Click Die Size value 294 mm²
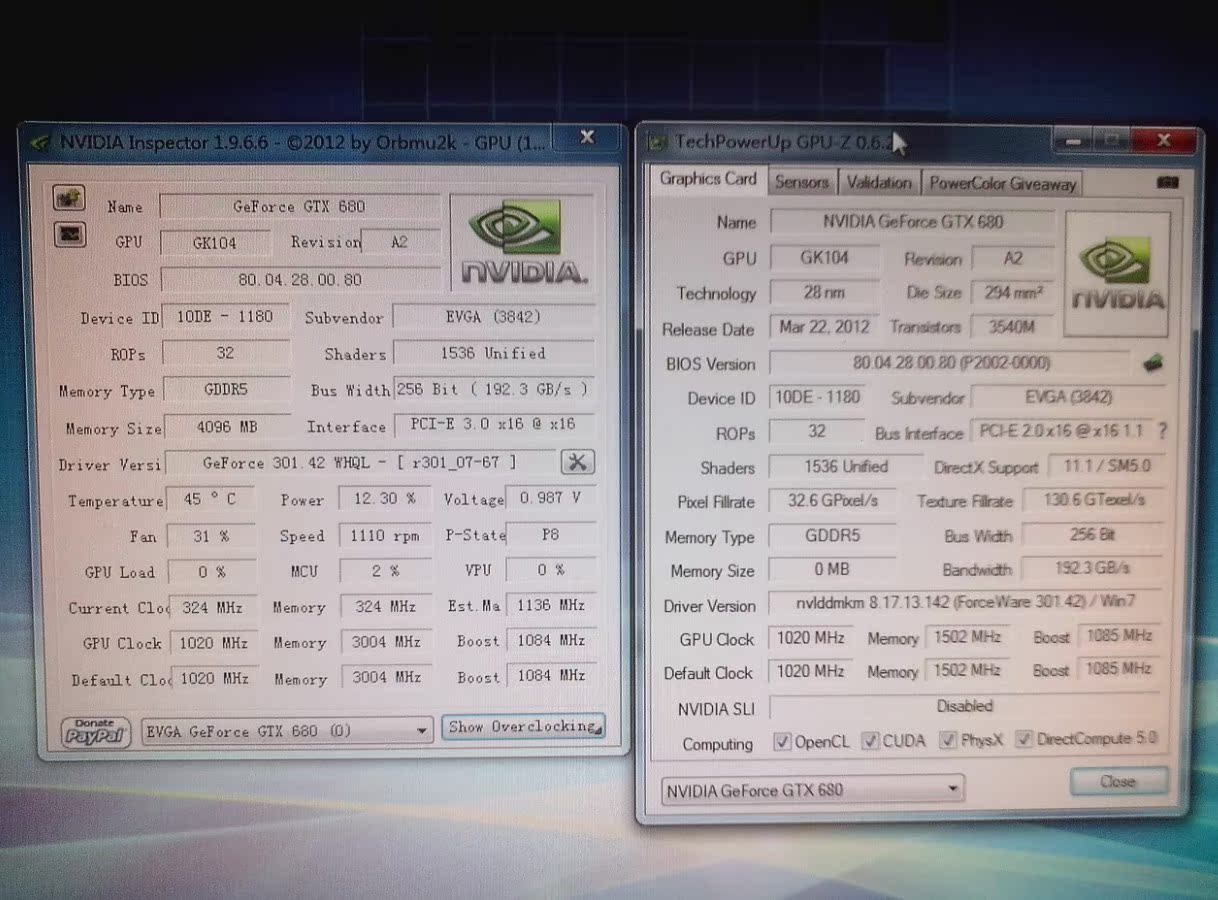The image size is (1218, 900). (x=1013, y=292)
